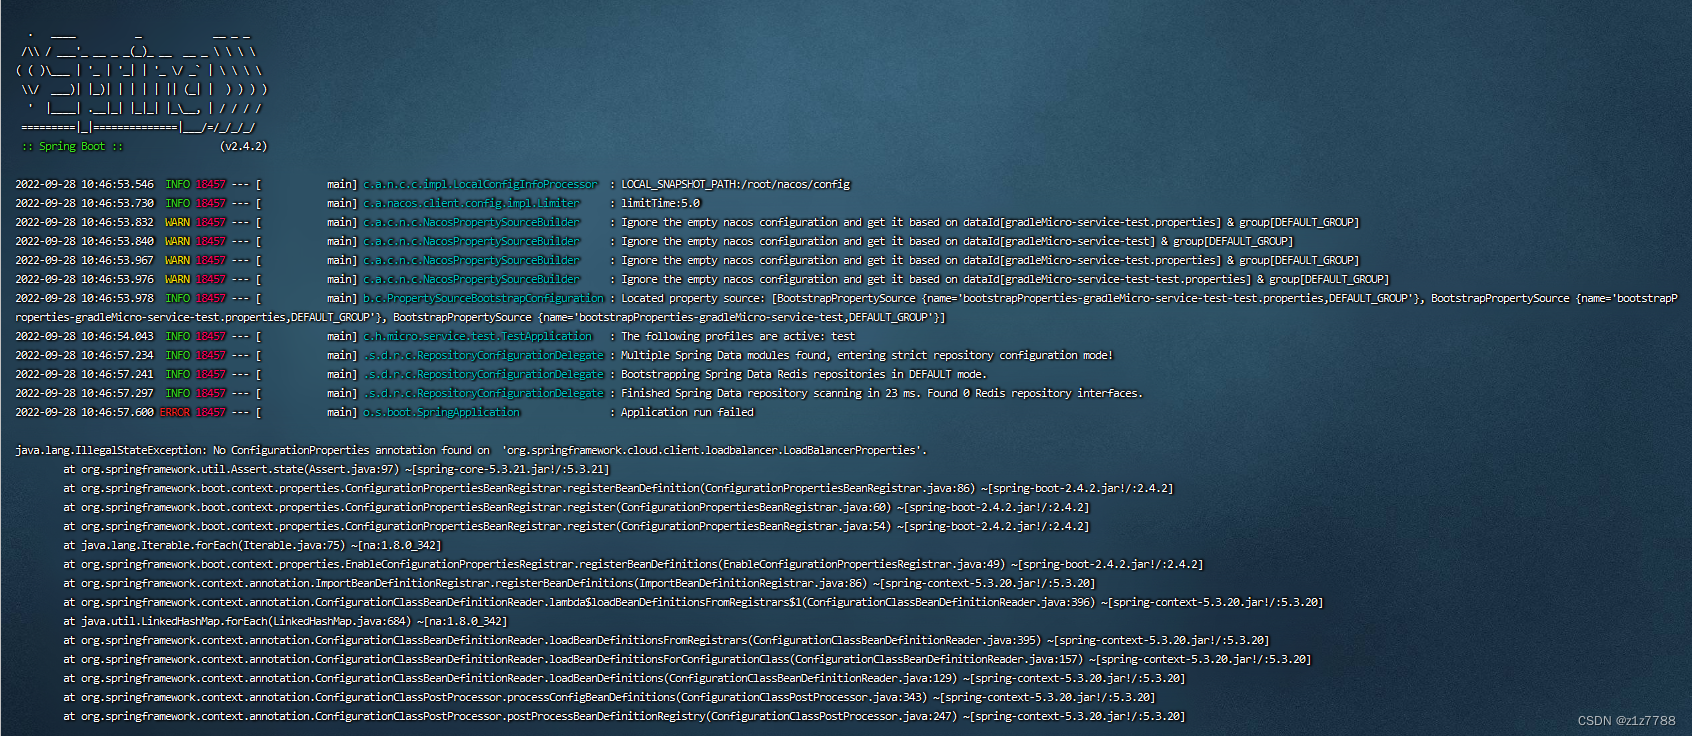Screen dimensions: 1692x736
Task: Click the Assert.state(Assert.java:97) stack frame
Action: pyautogui.click(x=336, y=469)
